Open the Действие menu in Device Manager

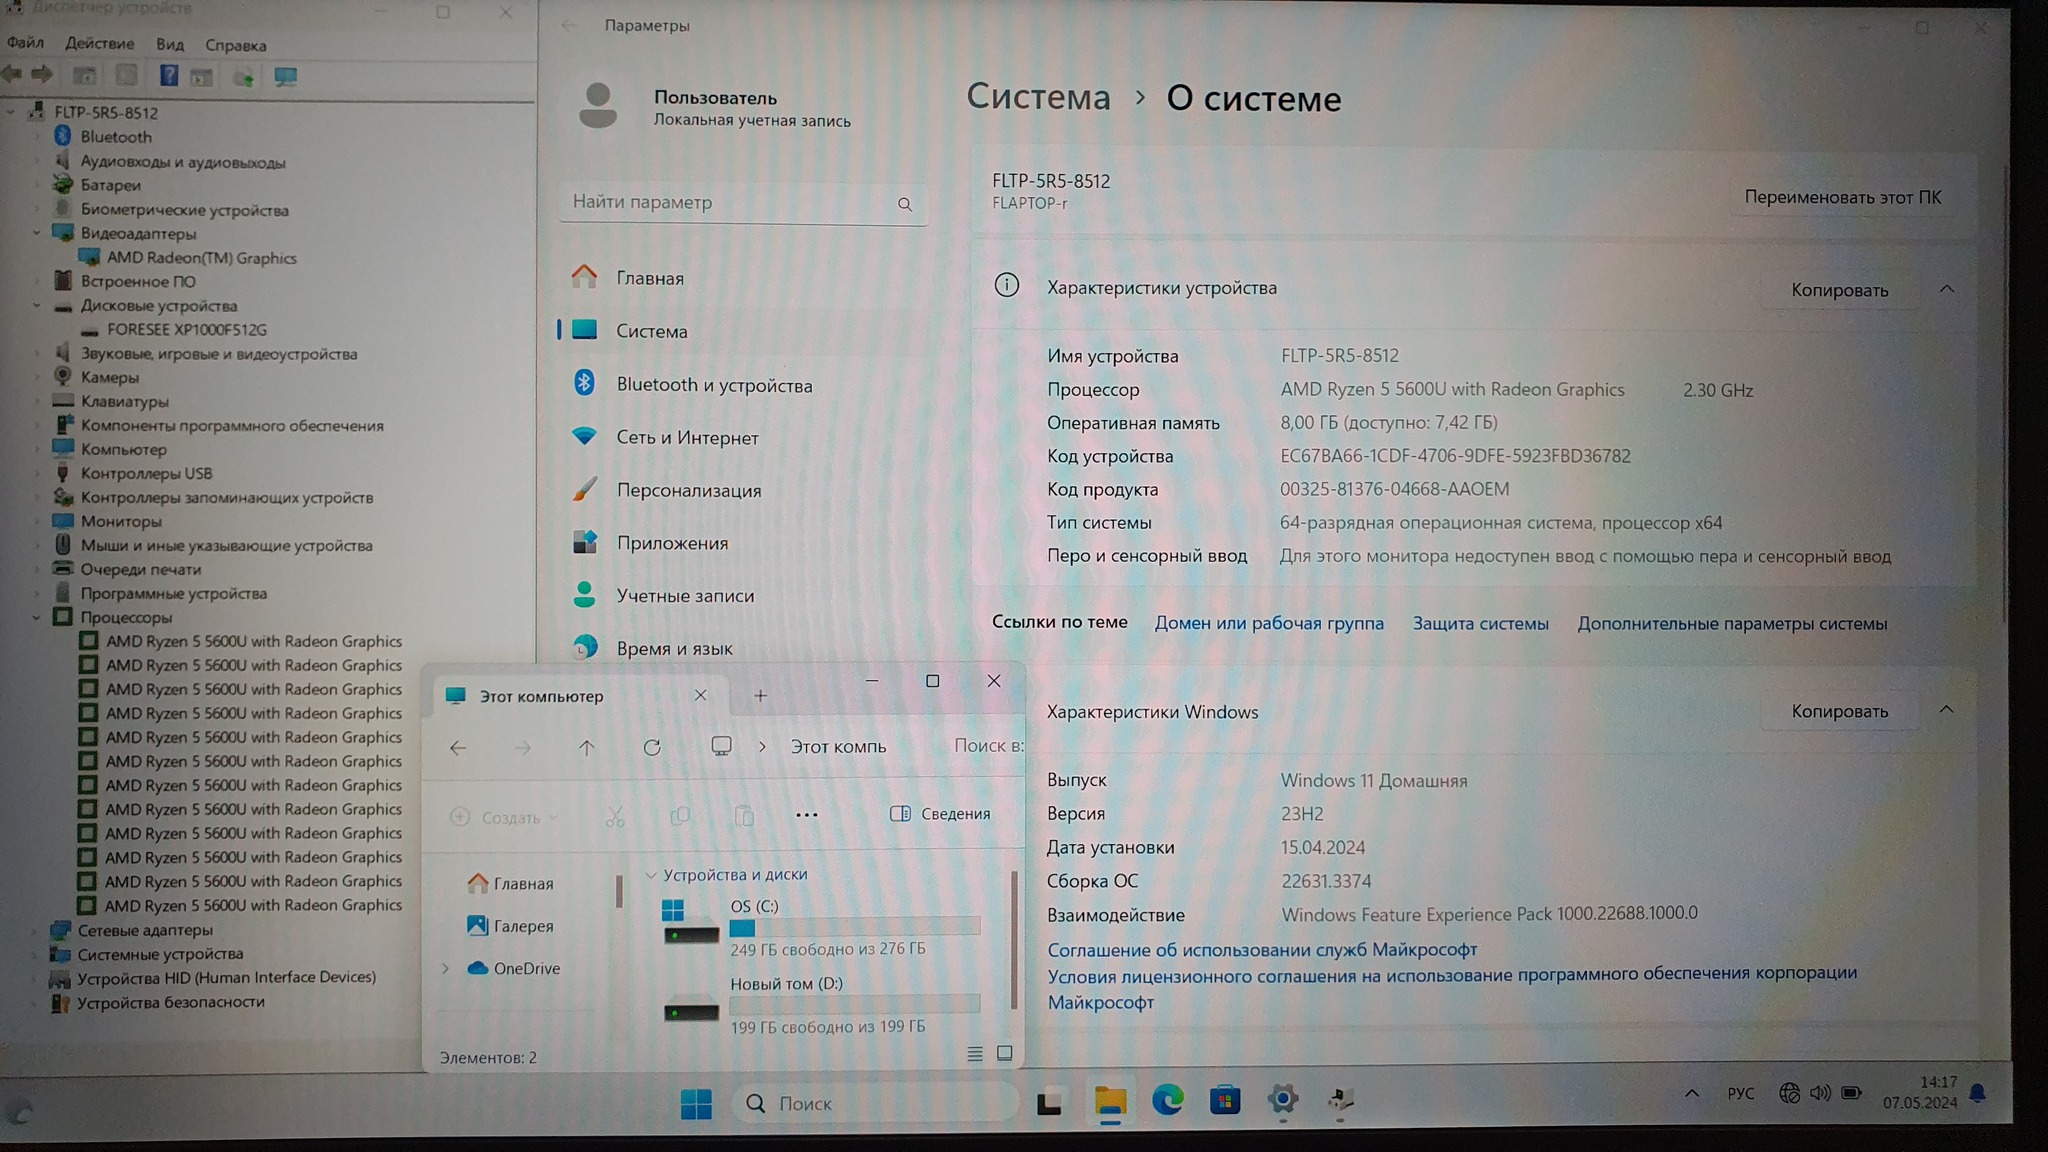99,44
